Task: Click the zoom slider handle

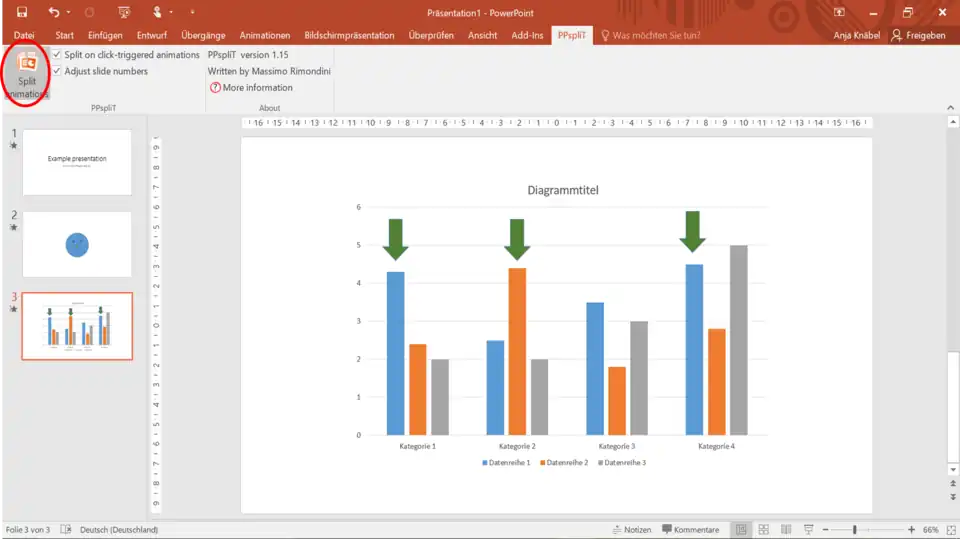Action: 854,529
